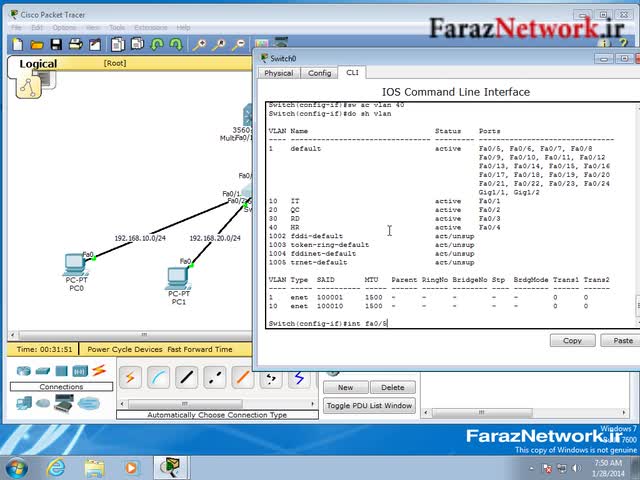Click Fast Forward Time
The height and width of the screenshot is (480, 640).
coord(200,349)
